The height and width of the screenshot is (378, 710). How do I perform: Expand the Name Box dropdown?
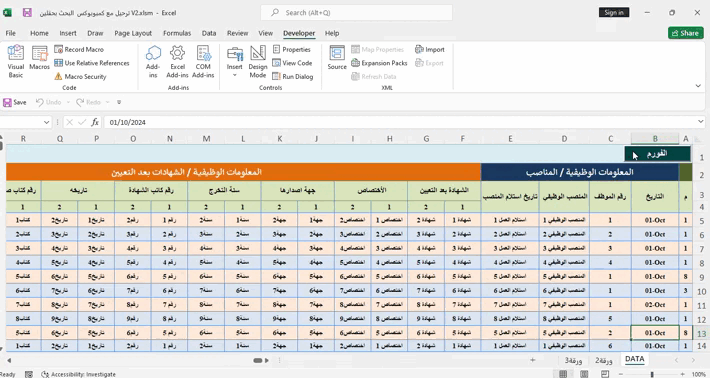(x=46, y=122)
